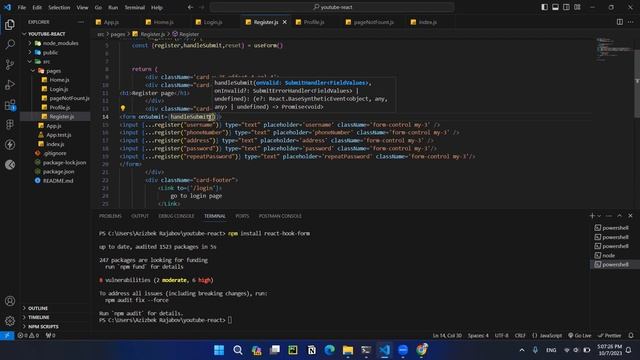Open File Explorer from taskbar

click(348, 350)
